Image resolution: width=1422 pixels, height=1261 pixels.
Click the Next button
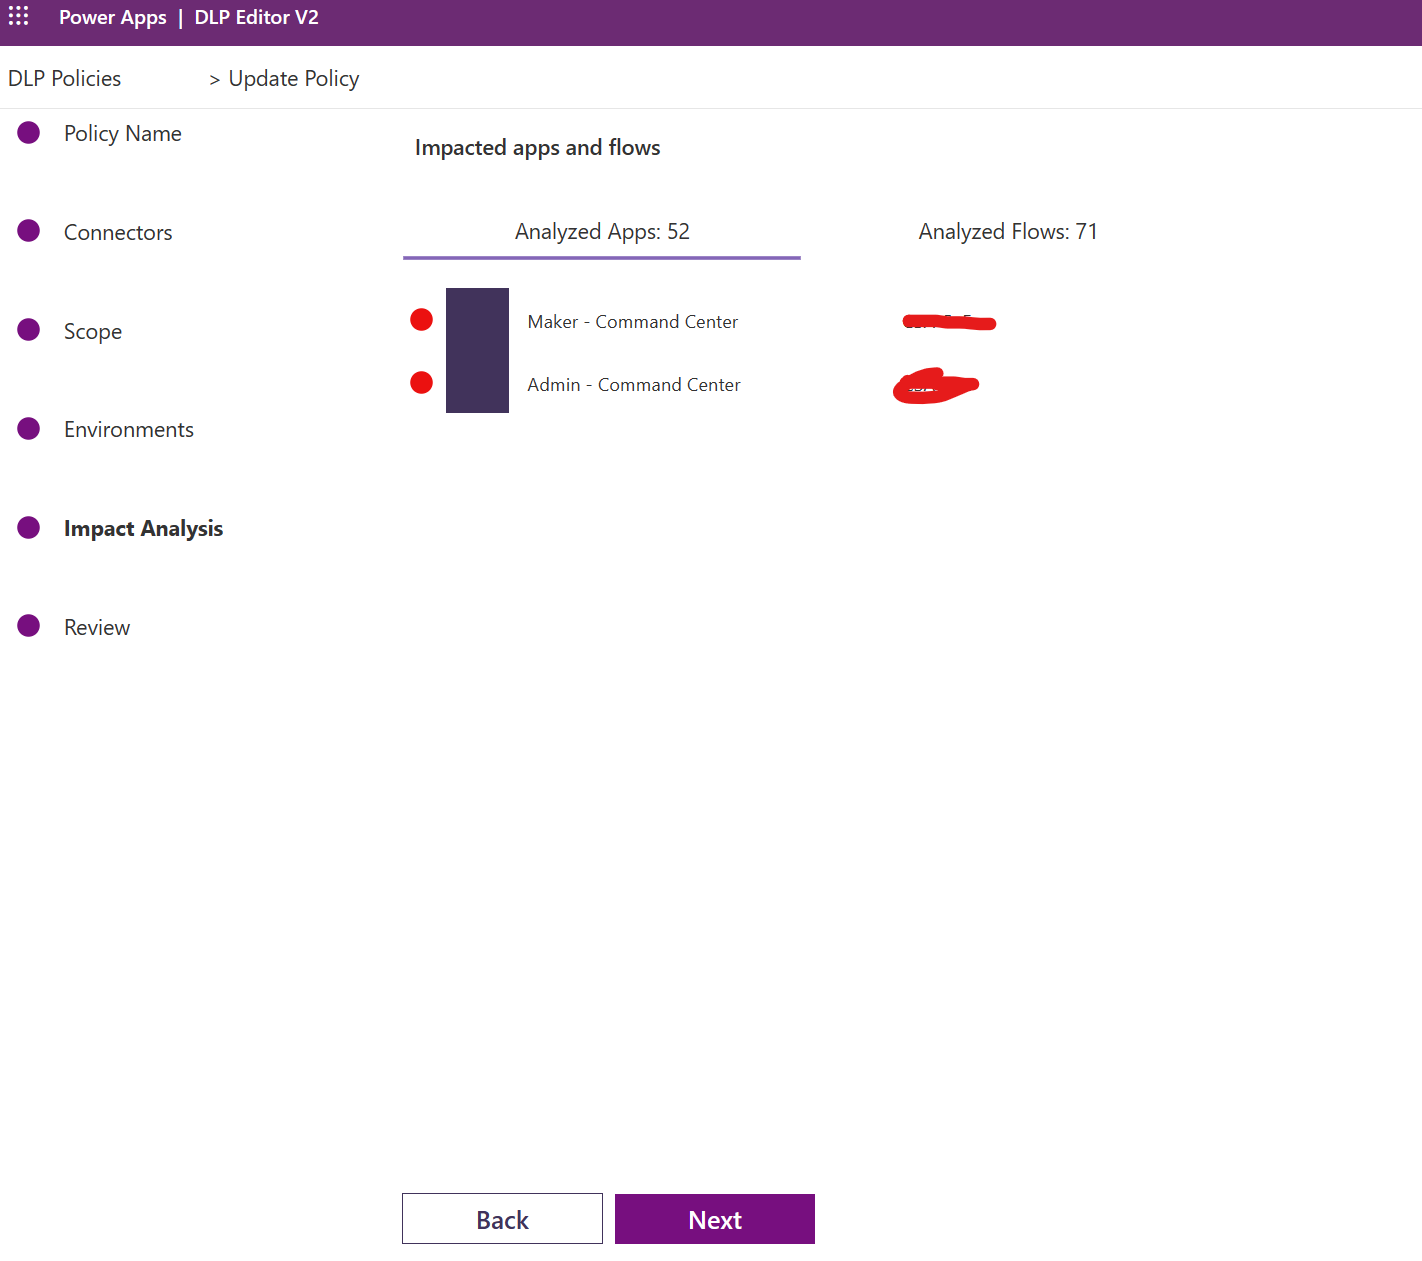(x=714, y=1218)
